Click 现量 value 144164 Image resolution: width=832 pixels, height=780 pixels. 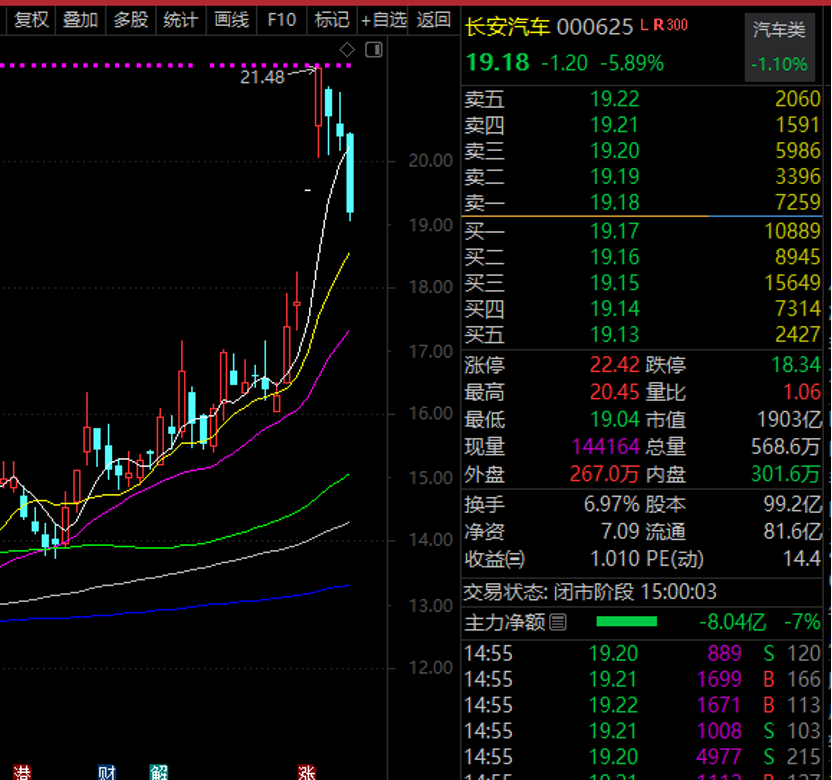point(606,447)
